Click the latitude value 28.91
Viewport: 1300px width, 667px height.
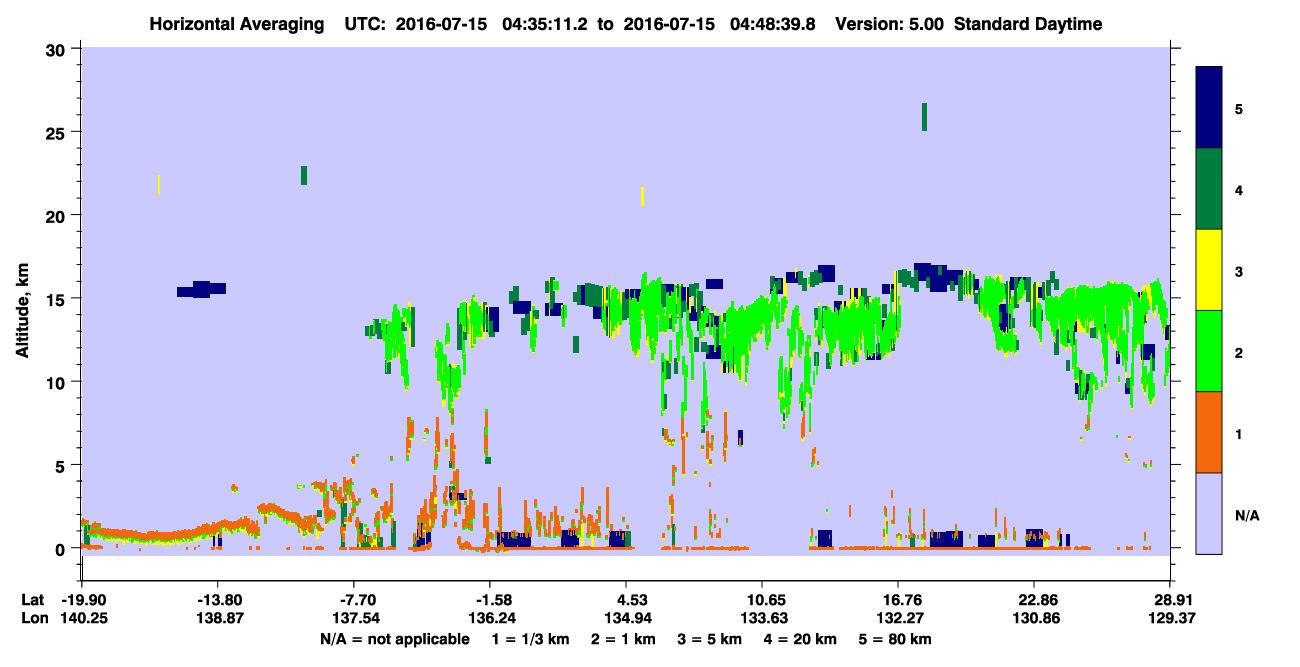(1169, 600)
